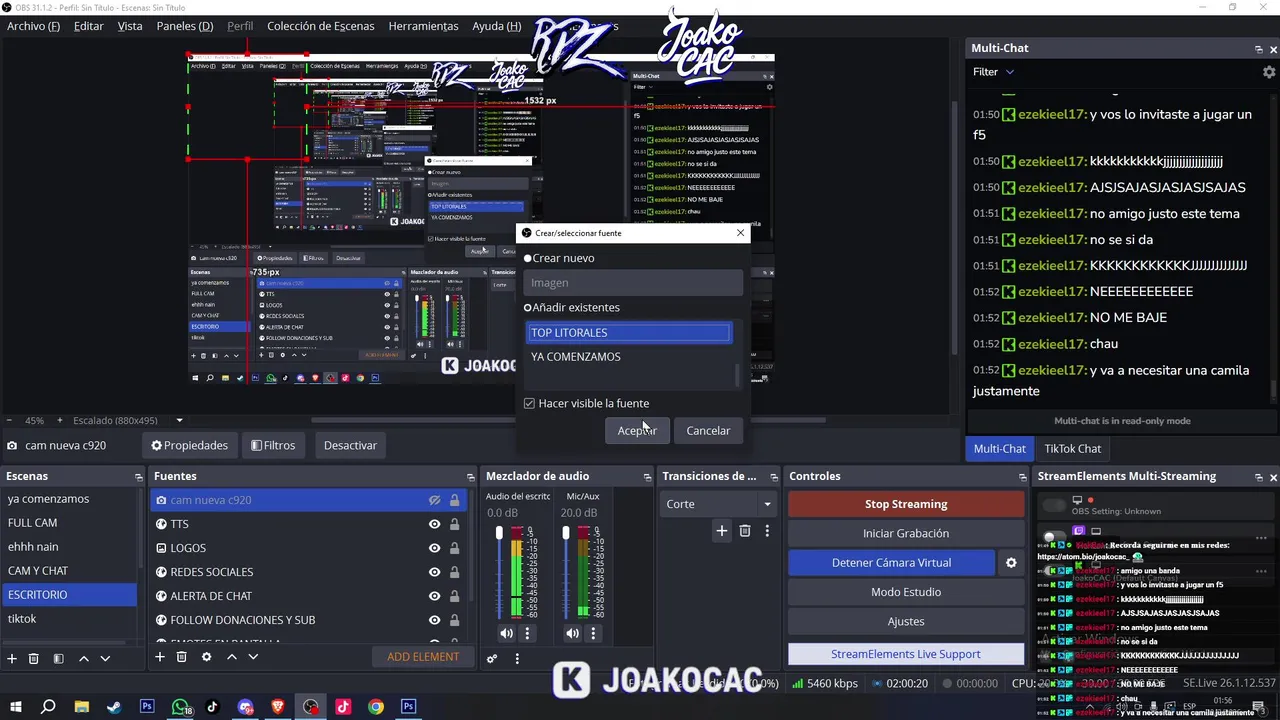Delete the transition using trash icon
Viewport: 1280px width, 720px height.
tap(745, 531)
